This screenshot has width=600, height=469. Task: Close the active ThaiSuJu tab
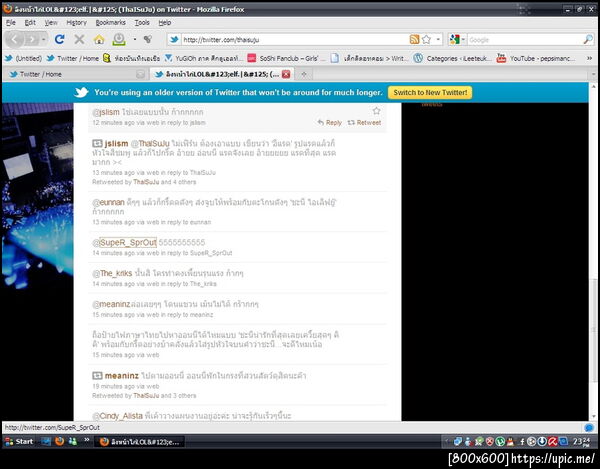coord(286,74)
